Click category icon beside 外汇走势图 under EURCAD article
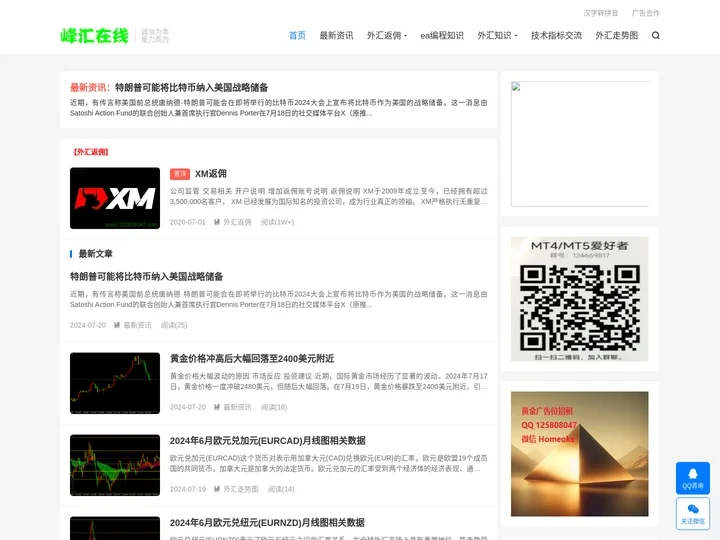The height and width of the screenshot is (540, 720). click(x=217, y=489)
